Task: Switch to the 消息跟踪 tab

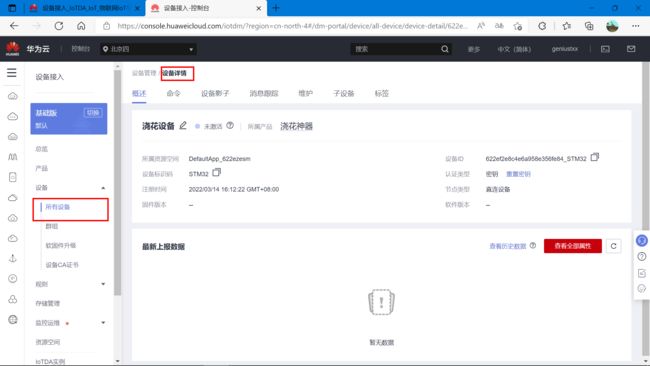Action: (x=264, y=93)
